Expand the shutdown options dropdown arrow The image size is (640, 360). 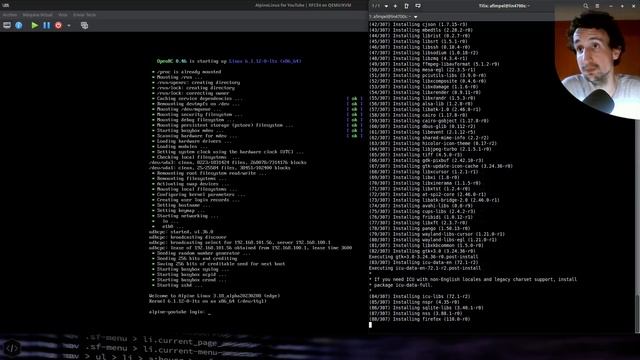click(69, 26)
